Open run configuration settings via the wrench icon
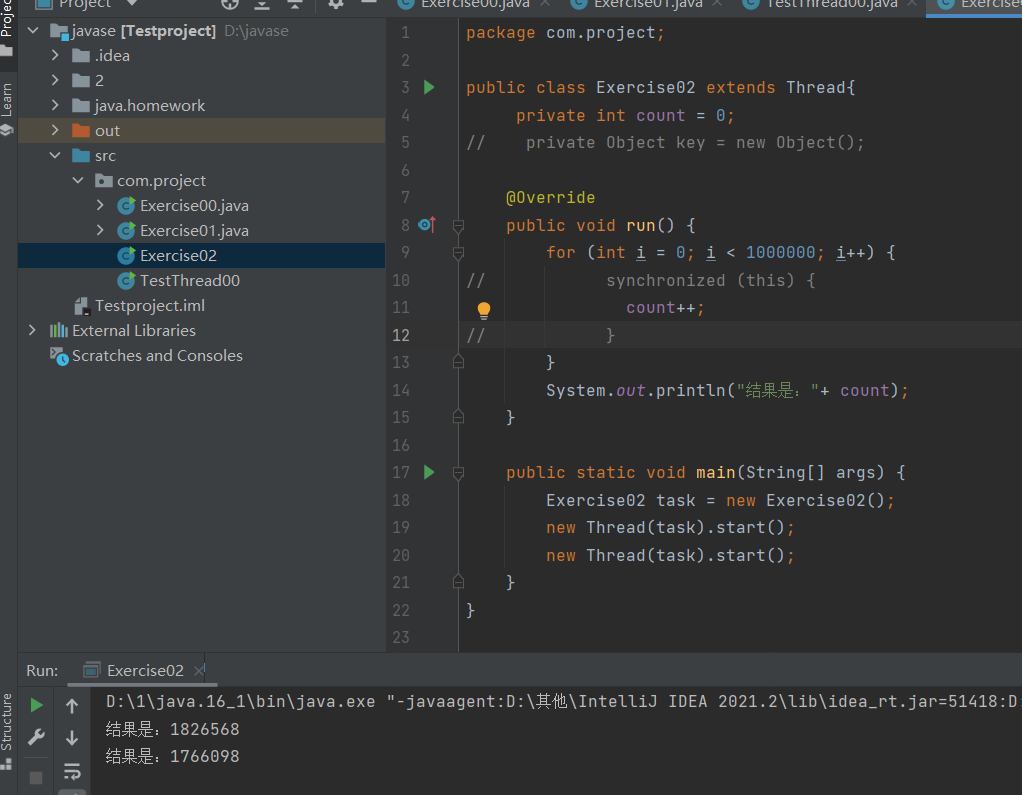1022x795 pixels. click(36, 738)
